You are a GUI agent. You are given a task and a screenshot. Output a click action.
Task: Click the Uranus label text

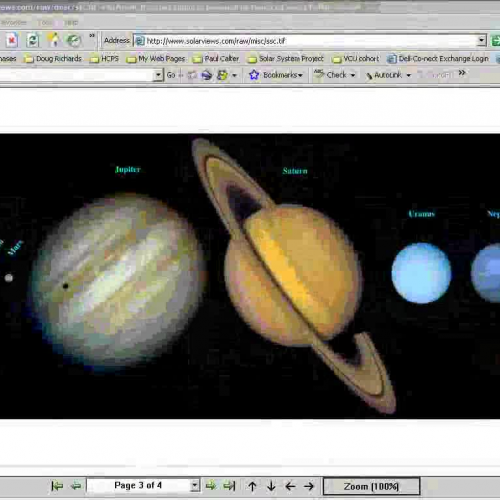point(422,214)
